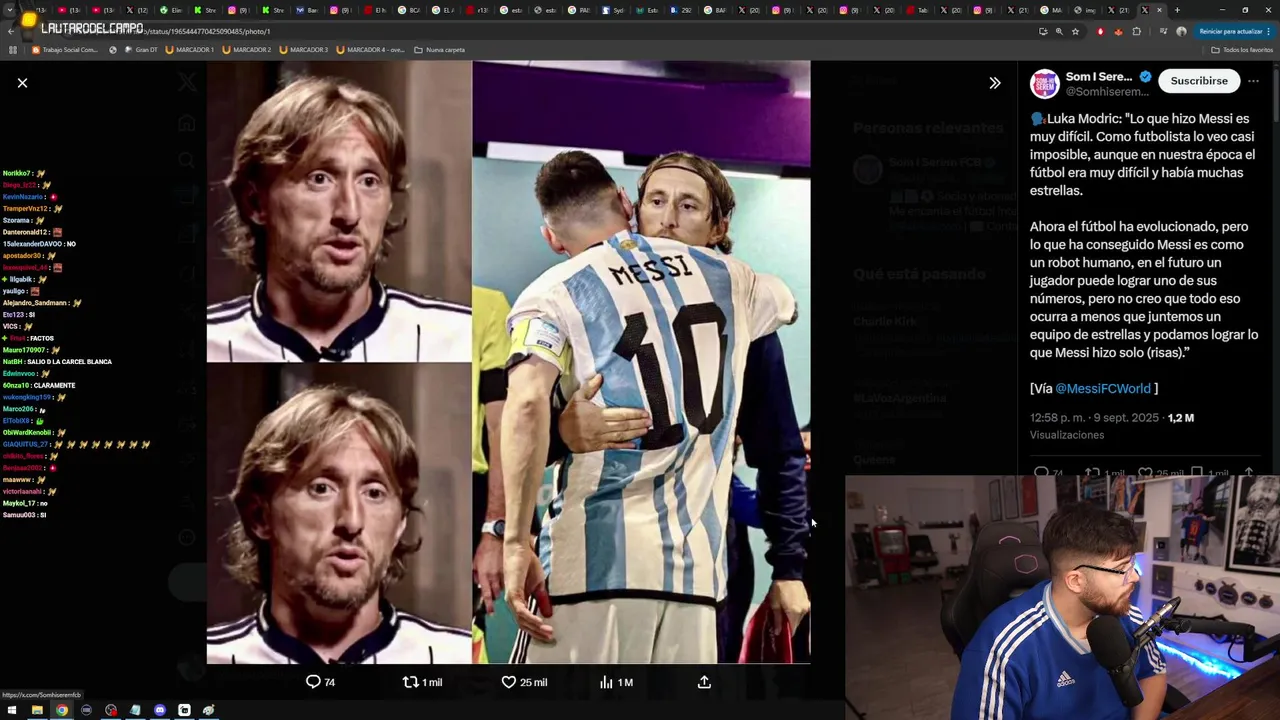
Task: Open view analytics icon showing 1 M
Action: [x=616, y=682]
